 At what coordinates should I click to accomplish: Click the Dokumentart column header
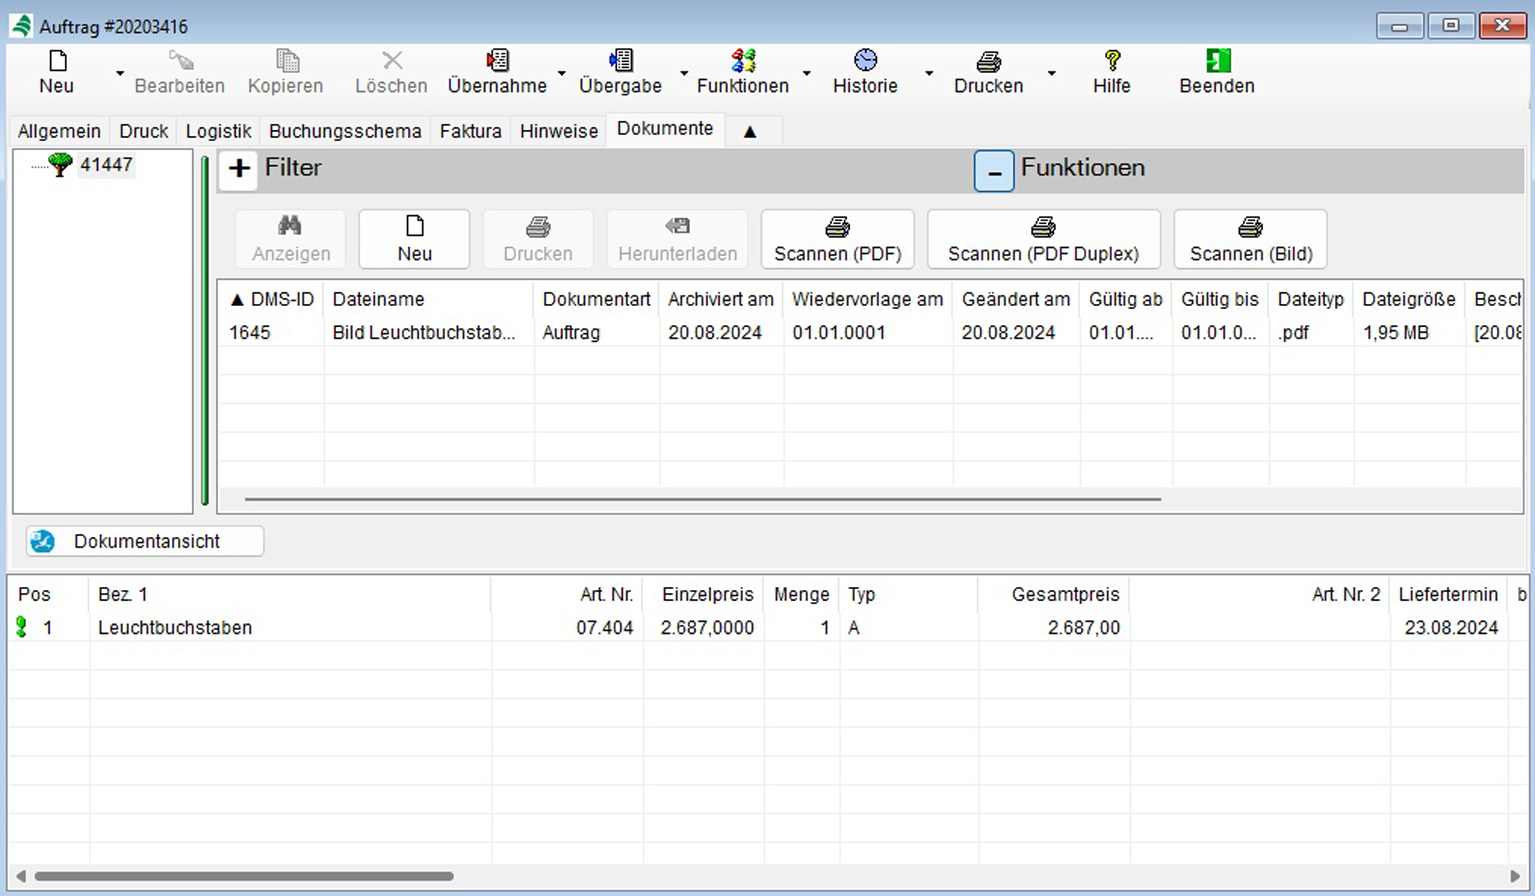pos(597,299)
